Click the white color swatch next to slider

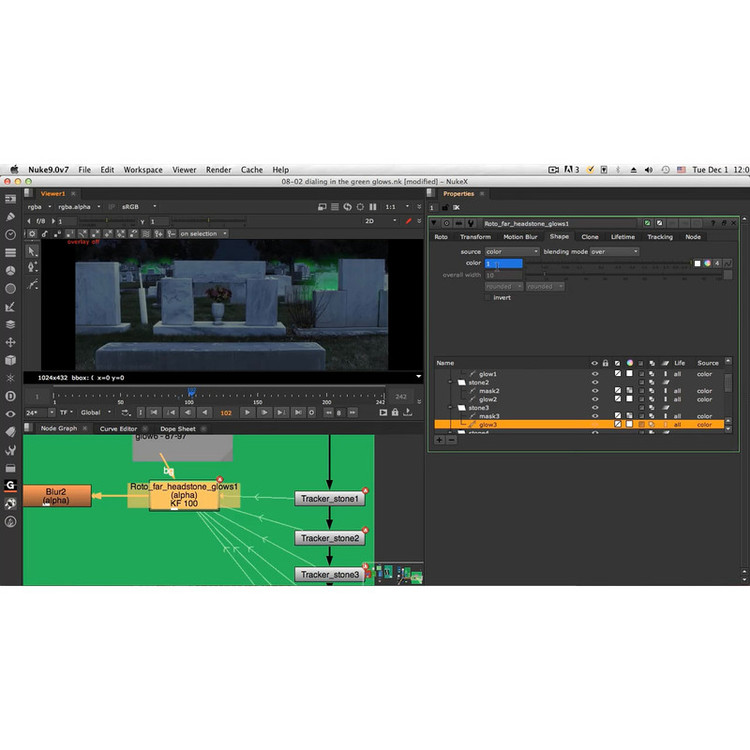click(696, 263)
